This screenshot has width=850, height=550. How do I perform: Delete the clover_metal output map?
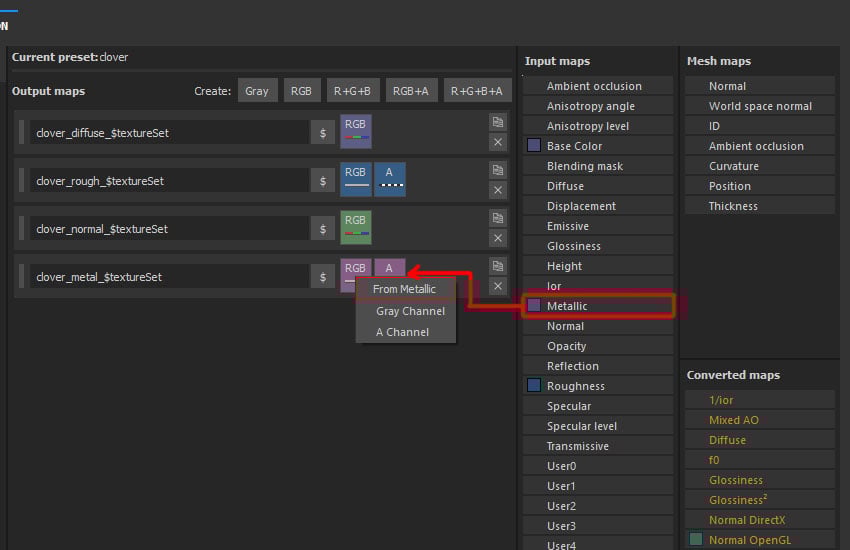pos(498,286)
